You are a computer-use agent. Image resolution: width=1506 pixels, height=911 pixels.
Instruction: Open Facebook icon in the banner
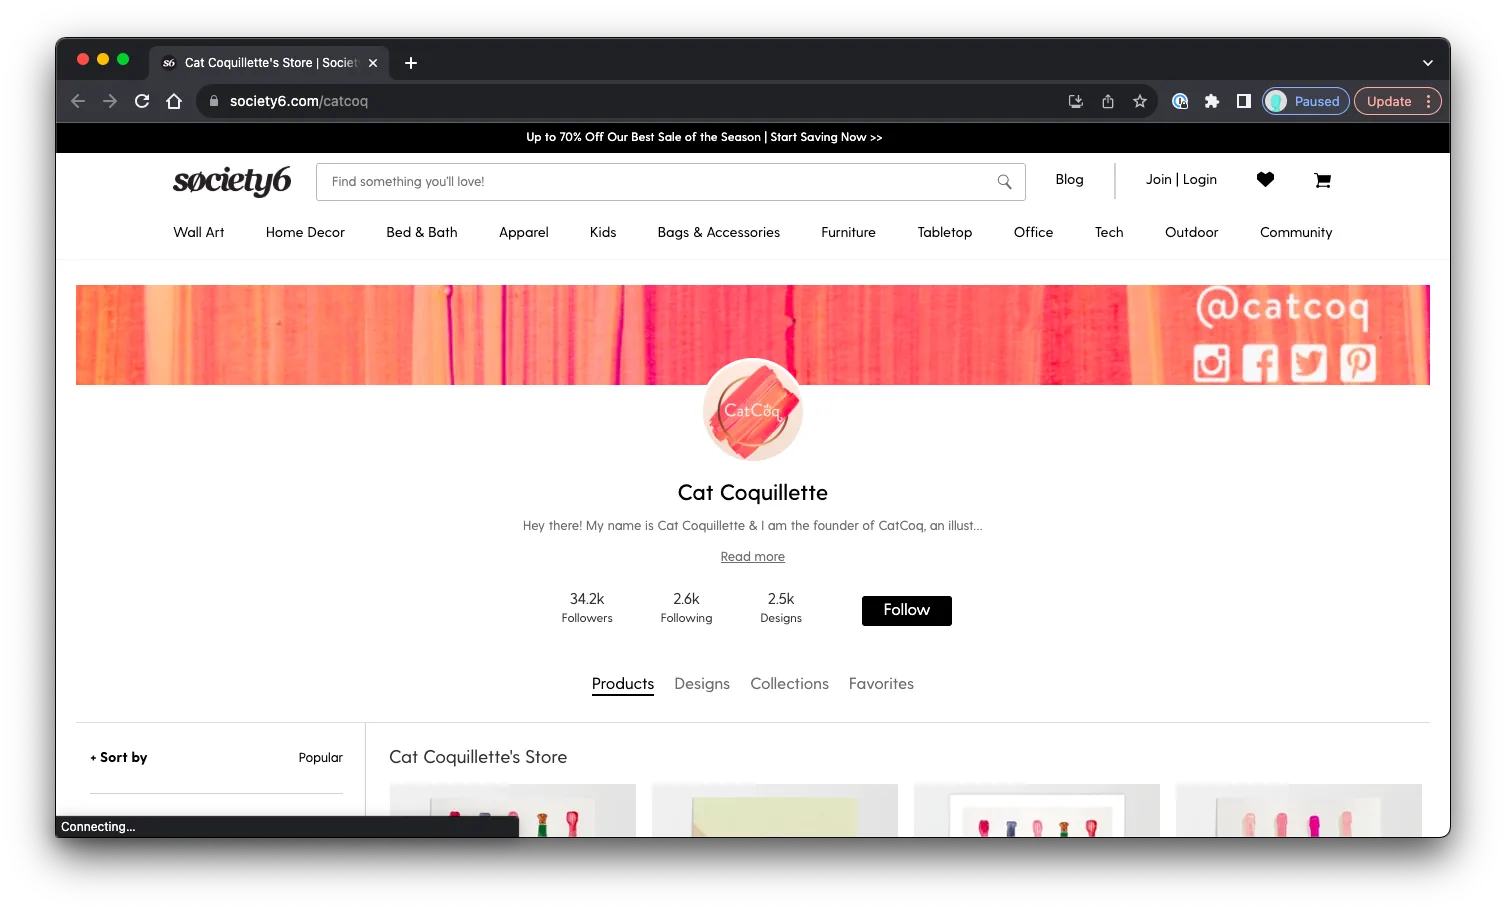1260,363
